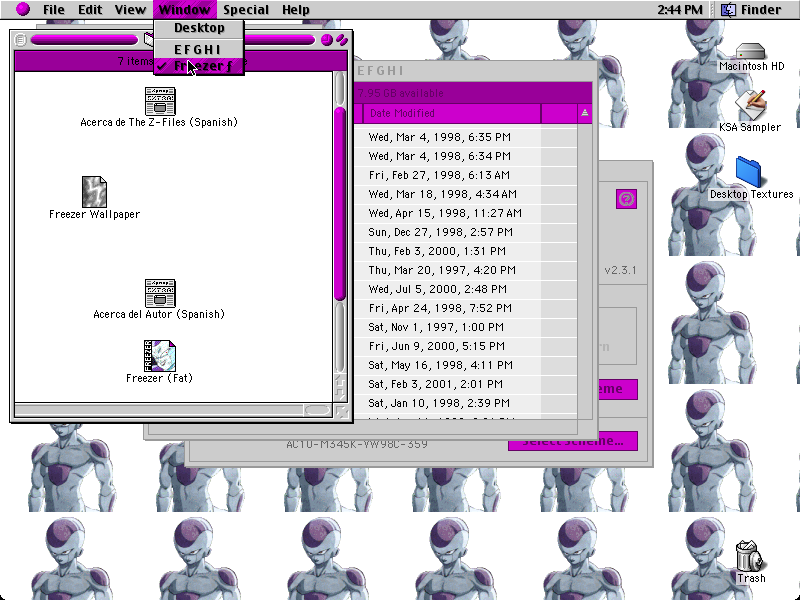This screenshot has height=600, width=800.
Task: Click the Date Modified column header
Action: pos(452,113)
